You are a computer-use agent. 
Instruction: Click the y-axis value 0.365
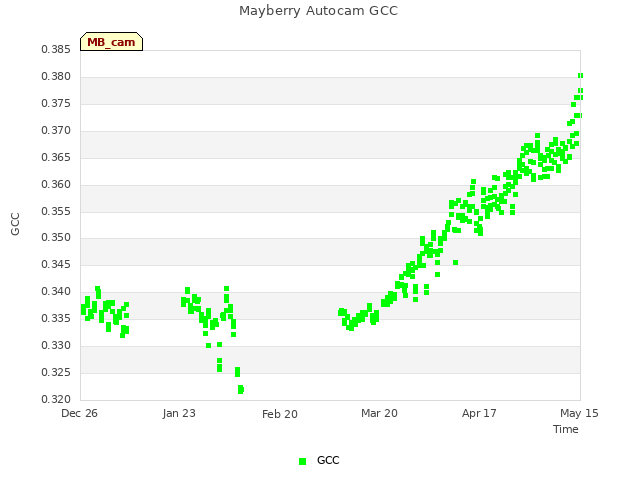pos(56,157)
